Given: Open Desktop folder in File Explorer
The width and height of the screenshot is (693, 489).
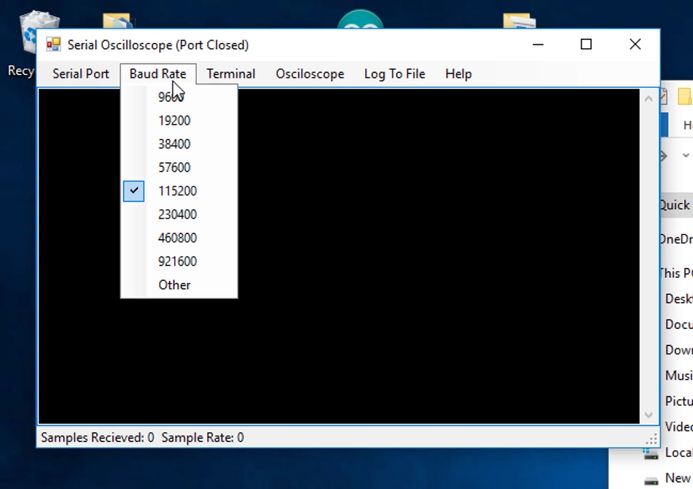Looking at the screenshot, I should 678,299.
